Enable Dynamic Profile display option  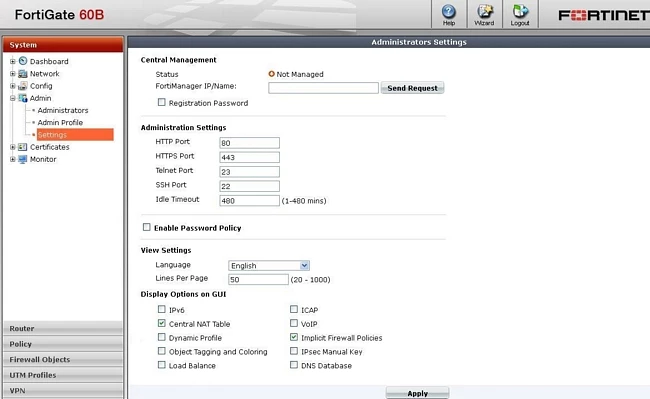(x=162, y=337)
